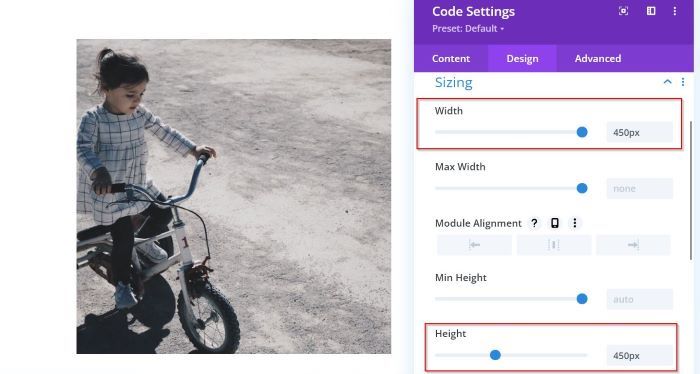This screenshot has width=700, height=374.
Task: Collapse the Sizing section chevron
Action: (667, 82)
